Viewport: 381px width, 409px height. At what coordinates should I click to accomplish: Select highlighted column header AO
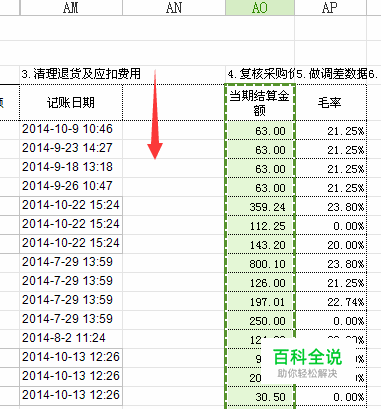(260, 7)
